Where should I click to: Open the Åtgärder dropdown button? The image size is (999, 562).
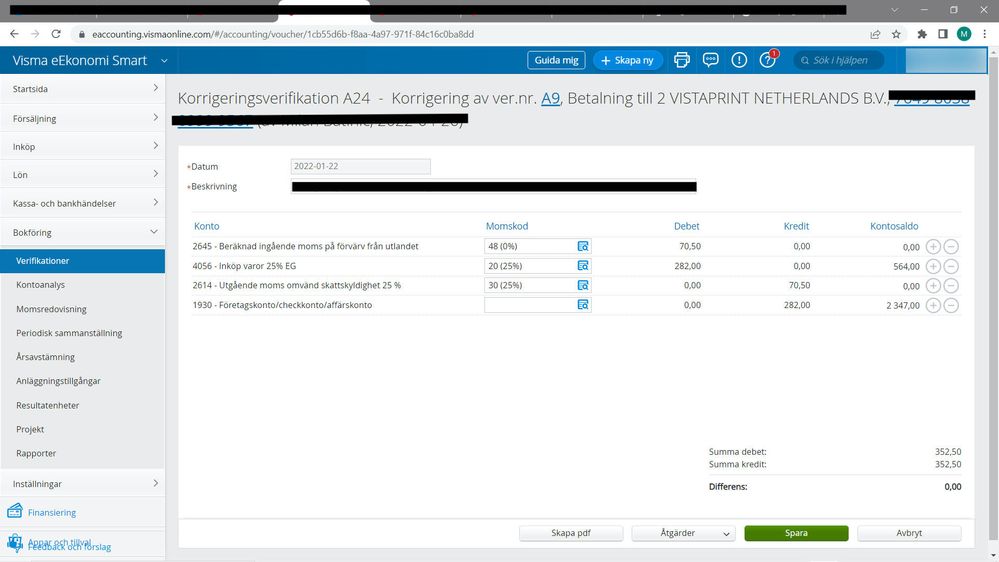tap(683, 533)
